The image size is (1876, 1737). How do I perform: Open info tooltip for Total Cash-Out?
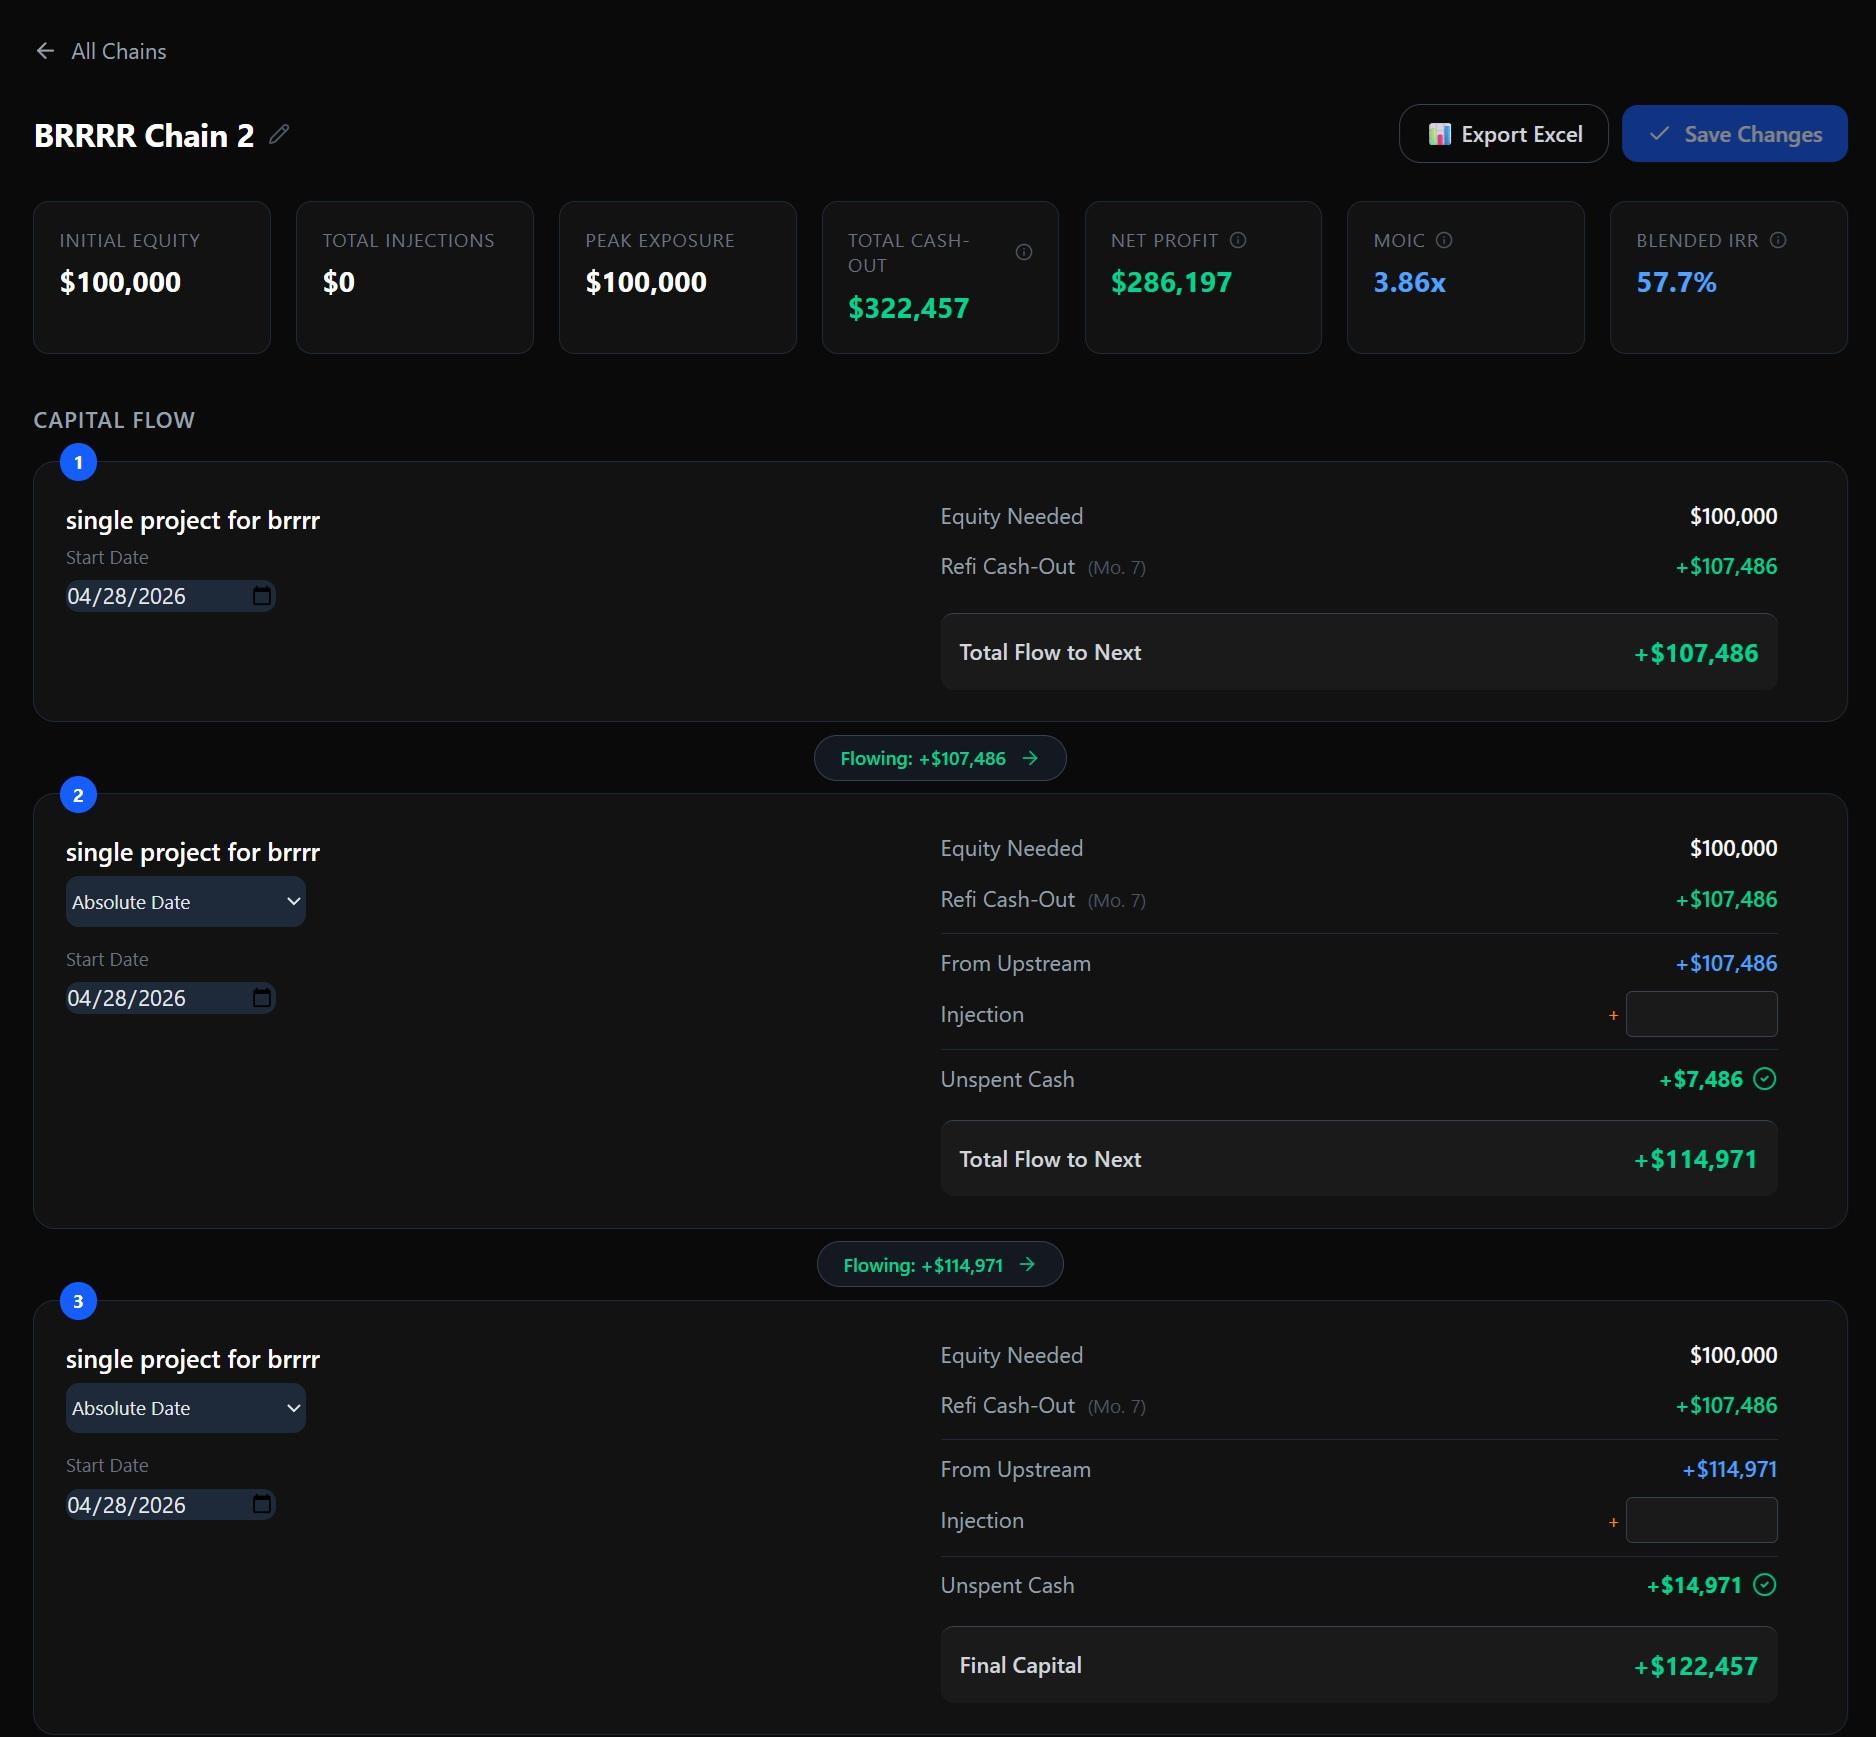[x=1023, y=252]
